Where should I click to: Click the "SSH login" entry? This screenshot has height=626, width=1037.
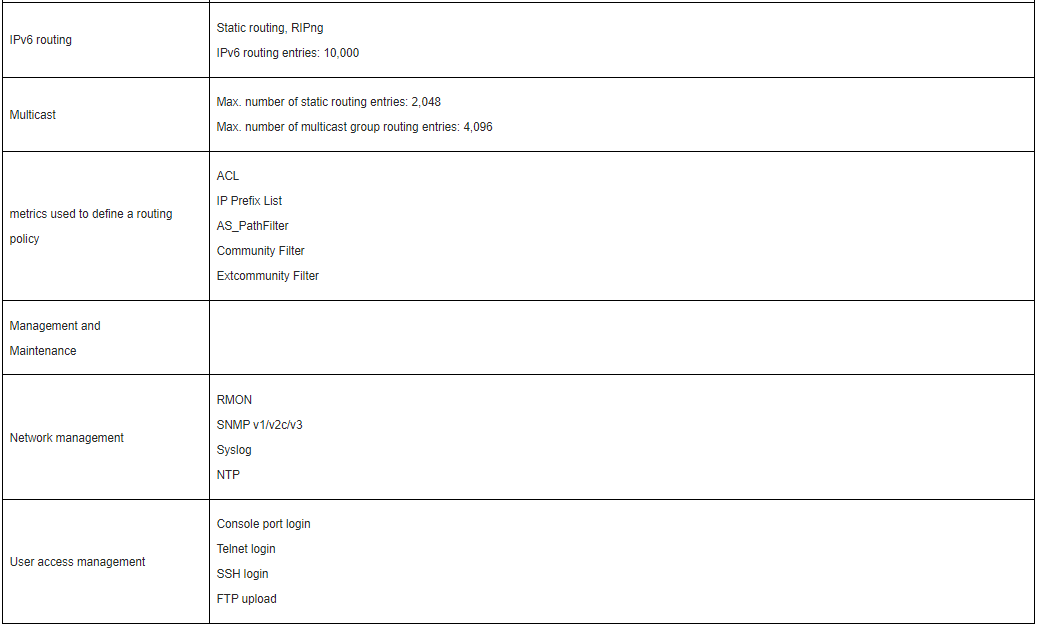(243, 574)
